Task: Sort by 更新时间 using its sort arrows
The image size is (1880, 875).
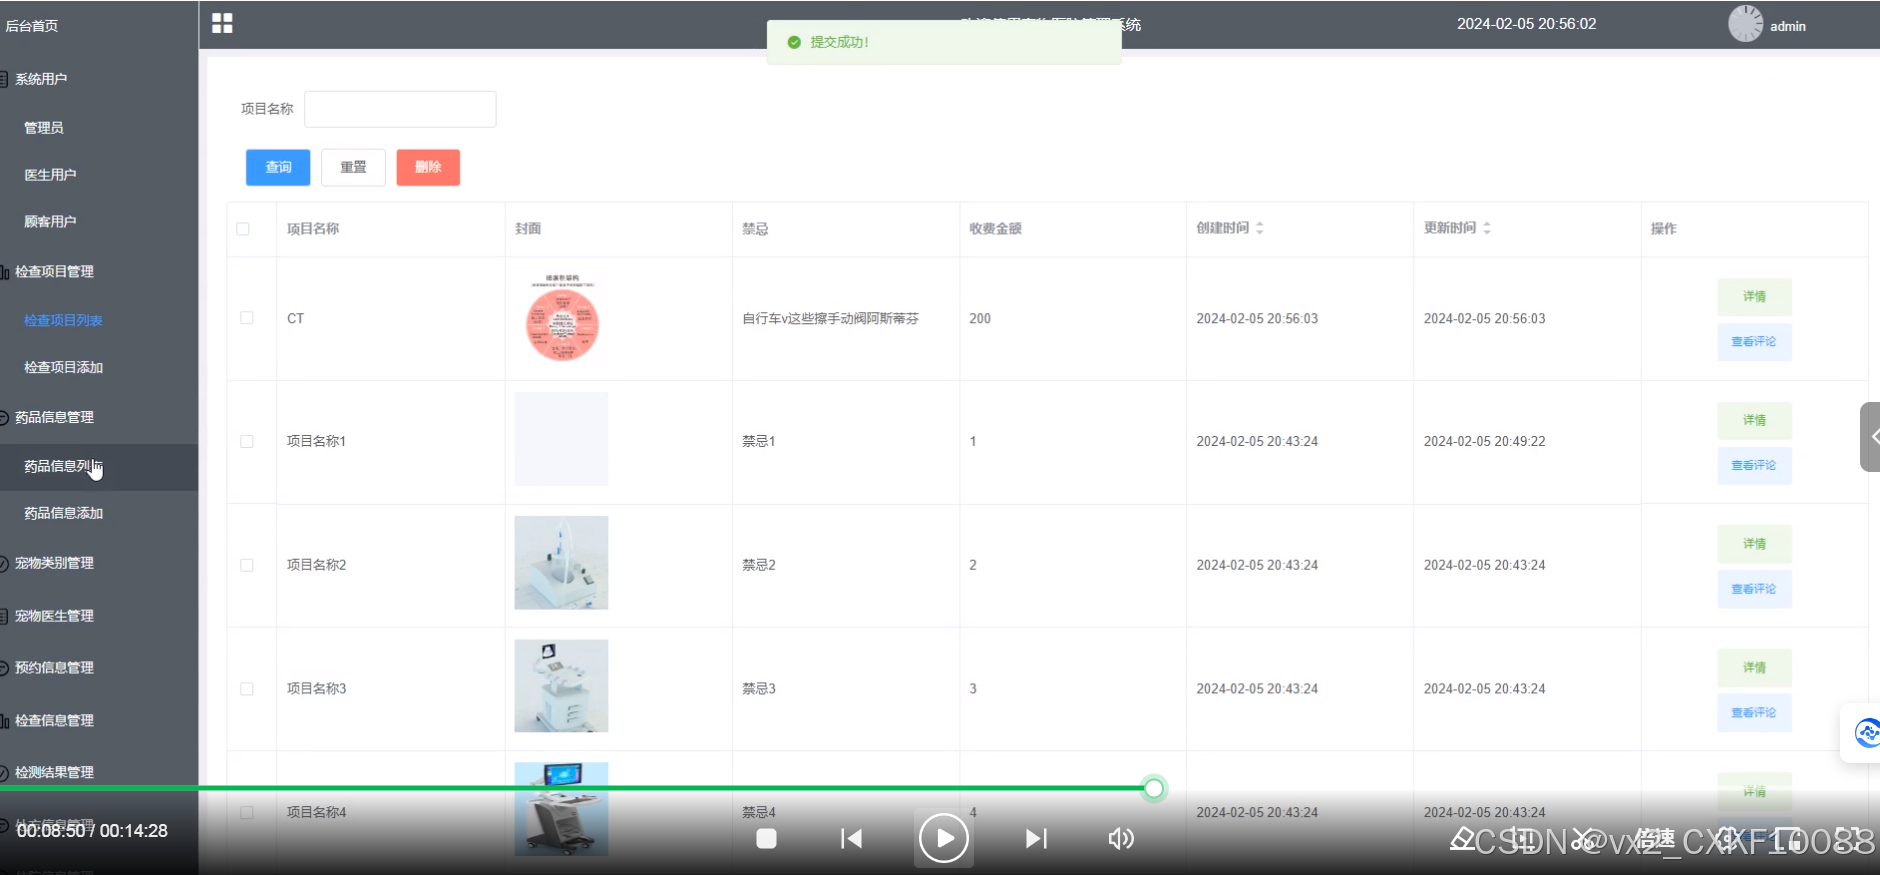Action: pyautogui.click(x=1487, y=228)
